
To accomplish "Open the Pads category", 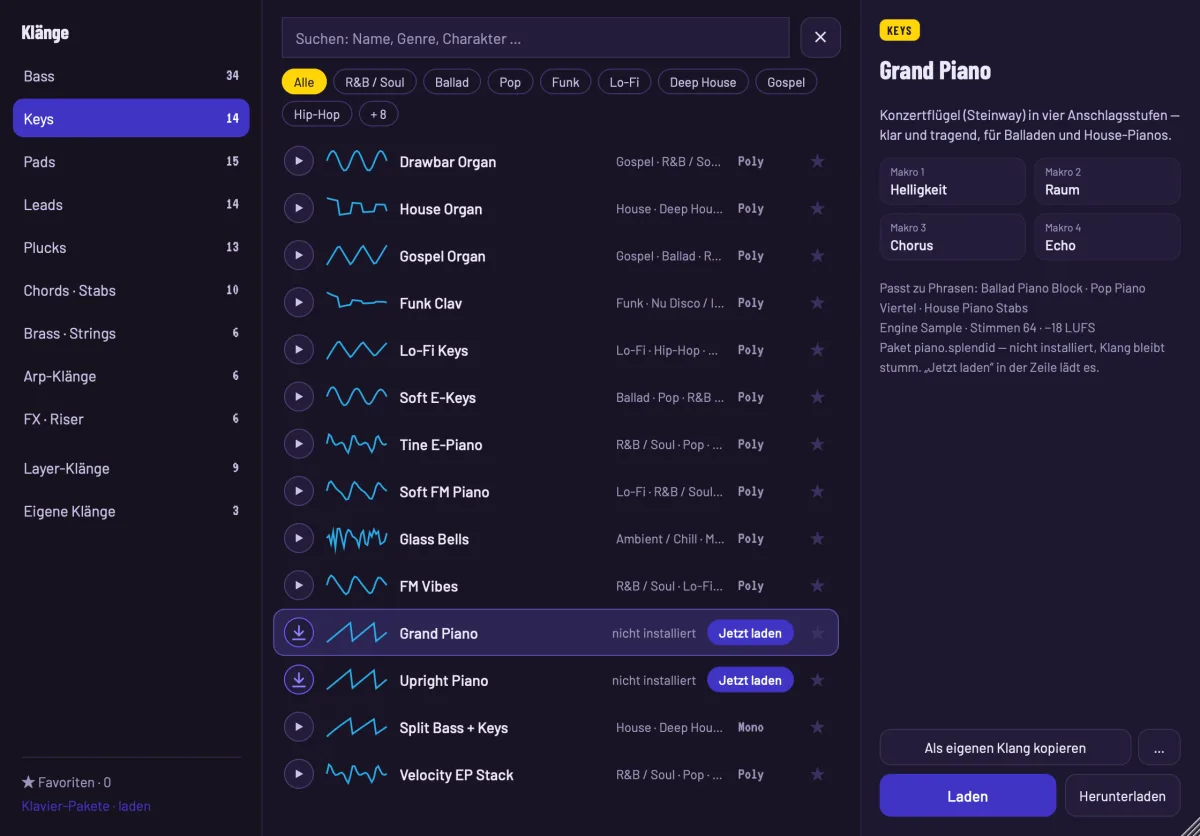I will (131, 161).
